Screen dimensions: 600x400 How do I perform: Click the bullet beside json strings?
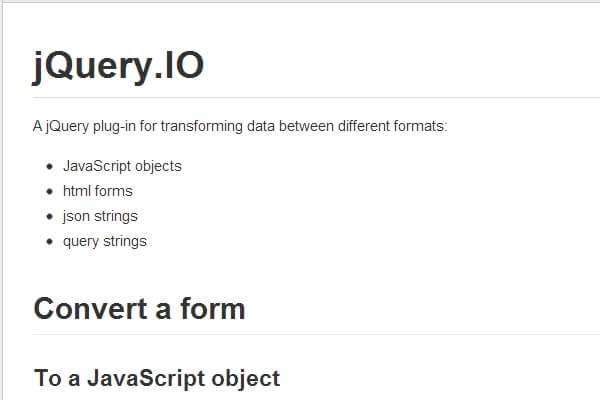click(50, 216)
